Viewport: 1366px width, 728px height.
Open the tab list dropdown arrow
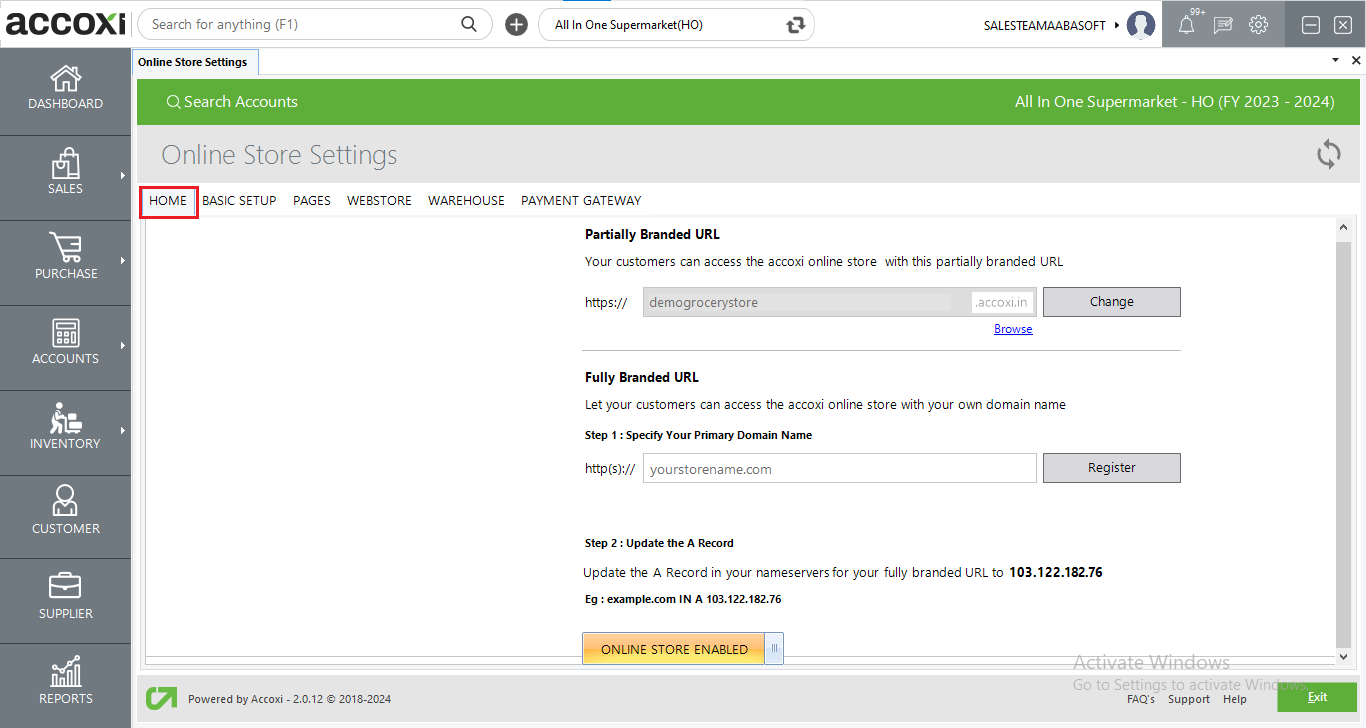click(x=1334, y=60)
